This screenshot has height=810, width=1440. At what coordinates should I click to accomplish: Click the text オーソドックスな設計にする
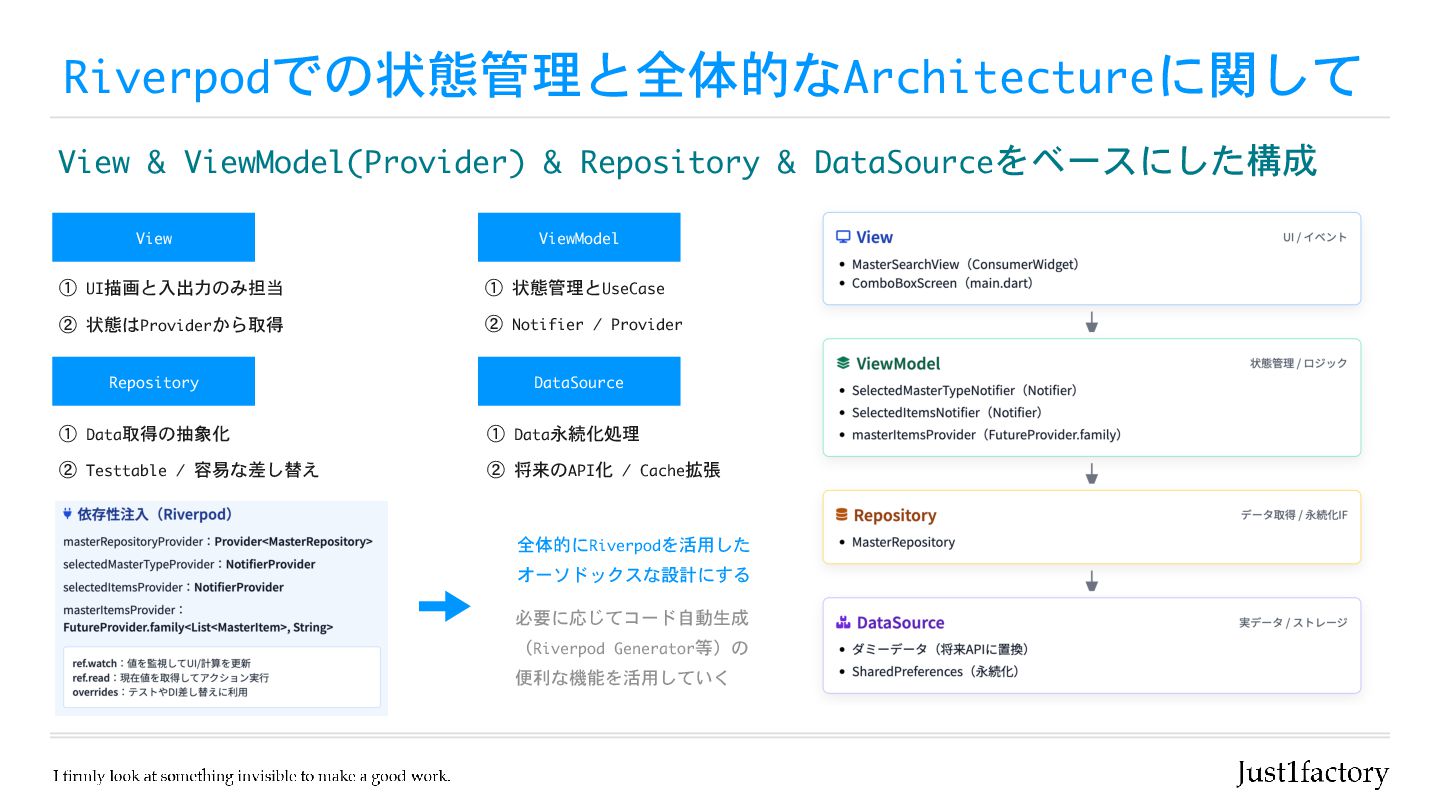click(x=633, y=575)
